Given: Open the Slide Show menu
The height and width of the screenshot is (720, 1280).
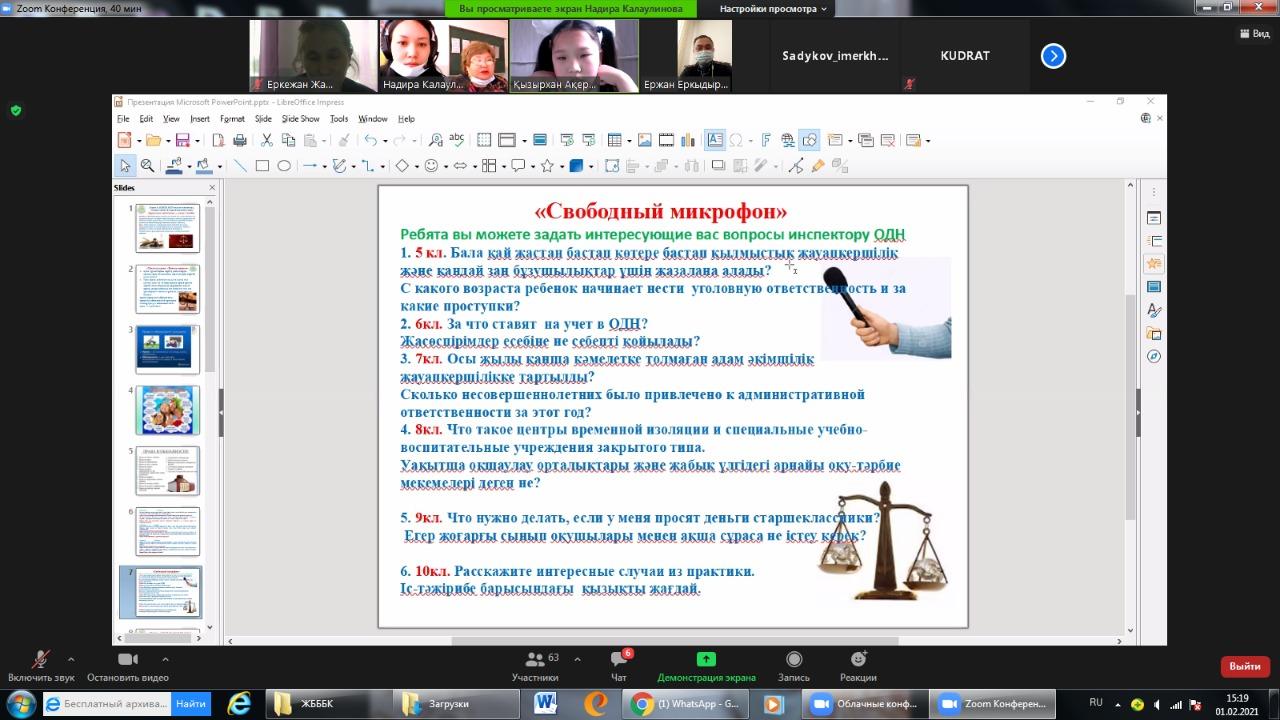Looking at the screenshot, I should coord(301,118).
